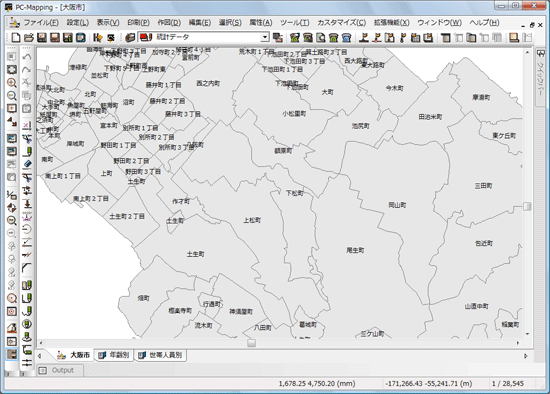Click the 1 / 28,545 scale status entry

pos(508,384)
